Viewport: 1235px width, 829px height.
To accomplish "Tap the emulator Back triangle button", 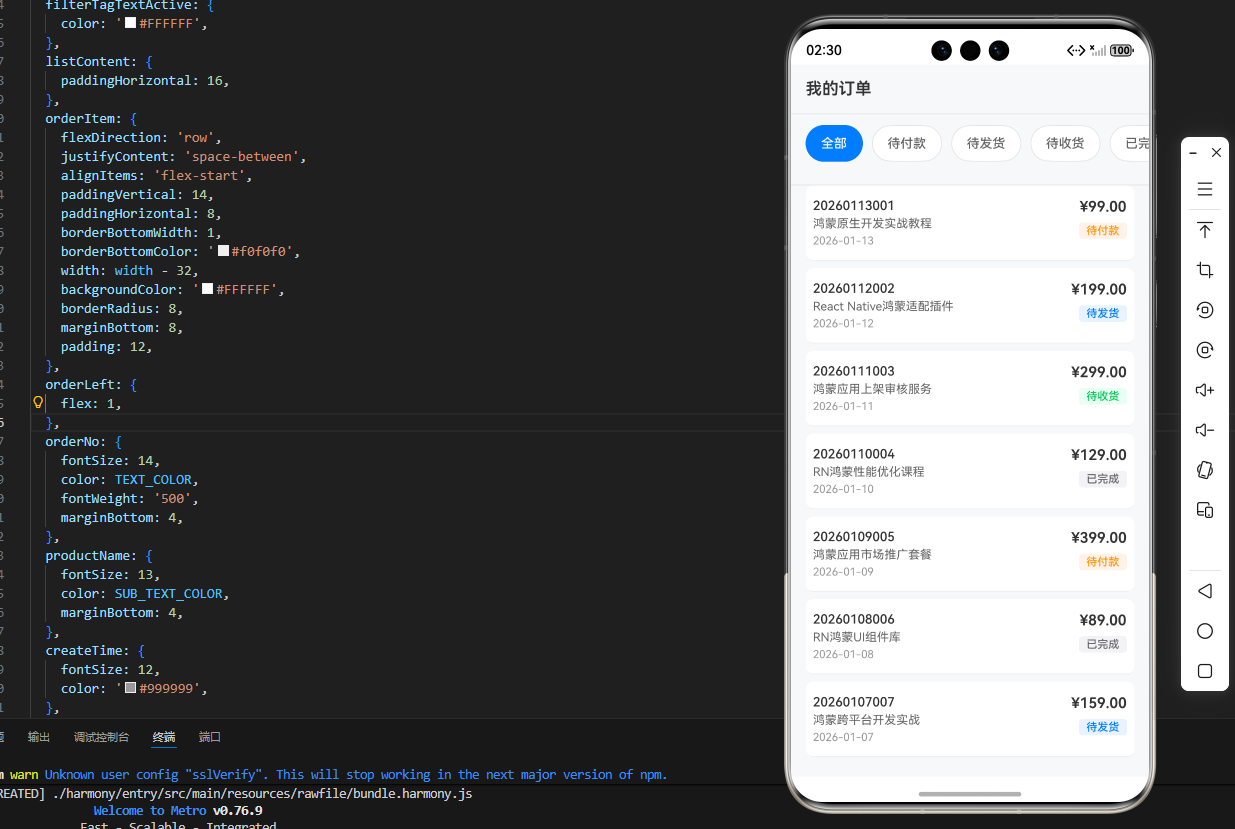I will [1205, 591].
